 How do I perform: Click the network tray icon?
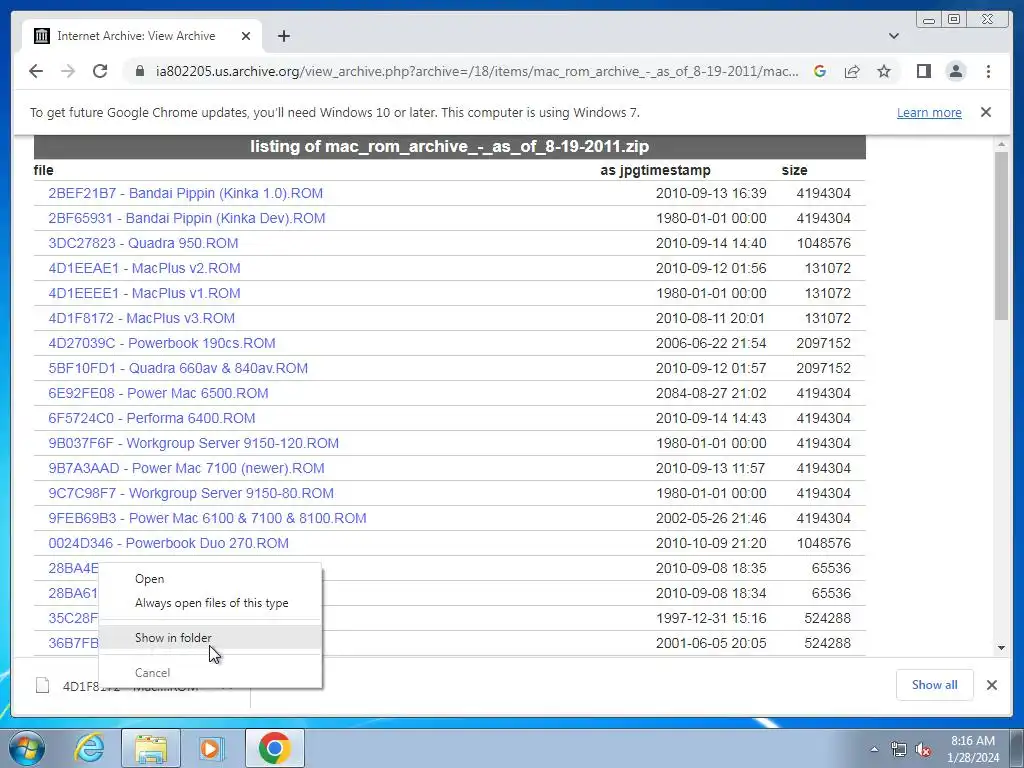(x=899, y=749)
